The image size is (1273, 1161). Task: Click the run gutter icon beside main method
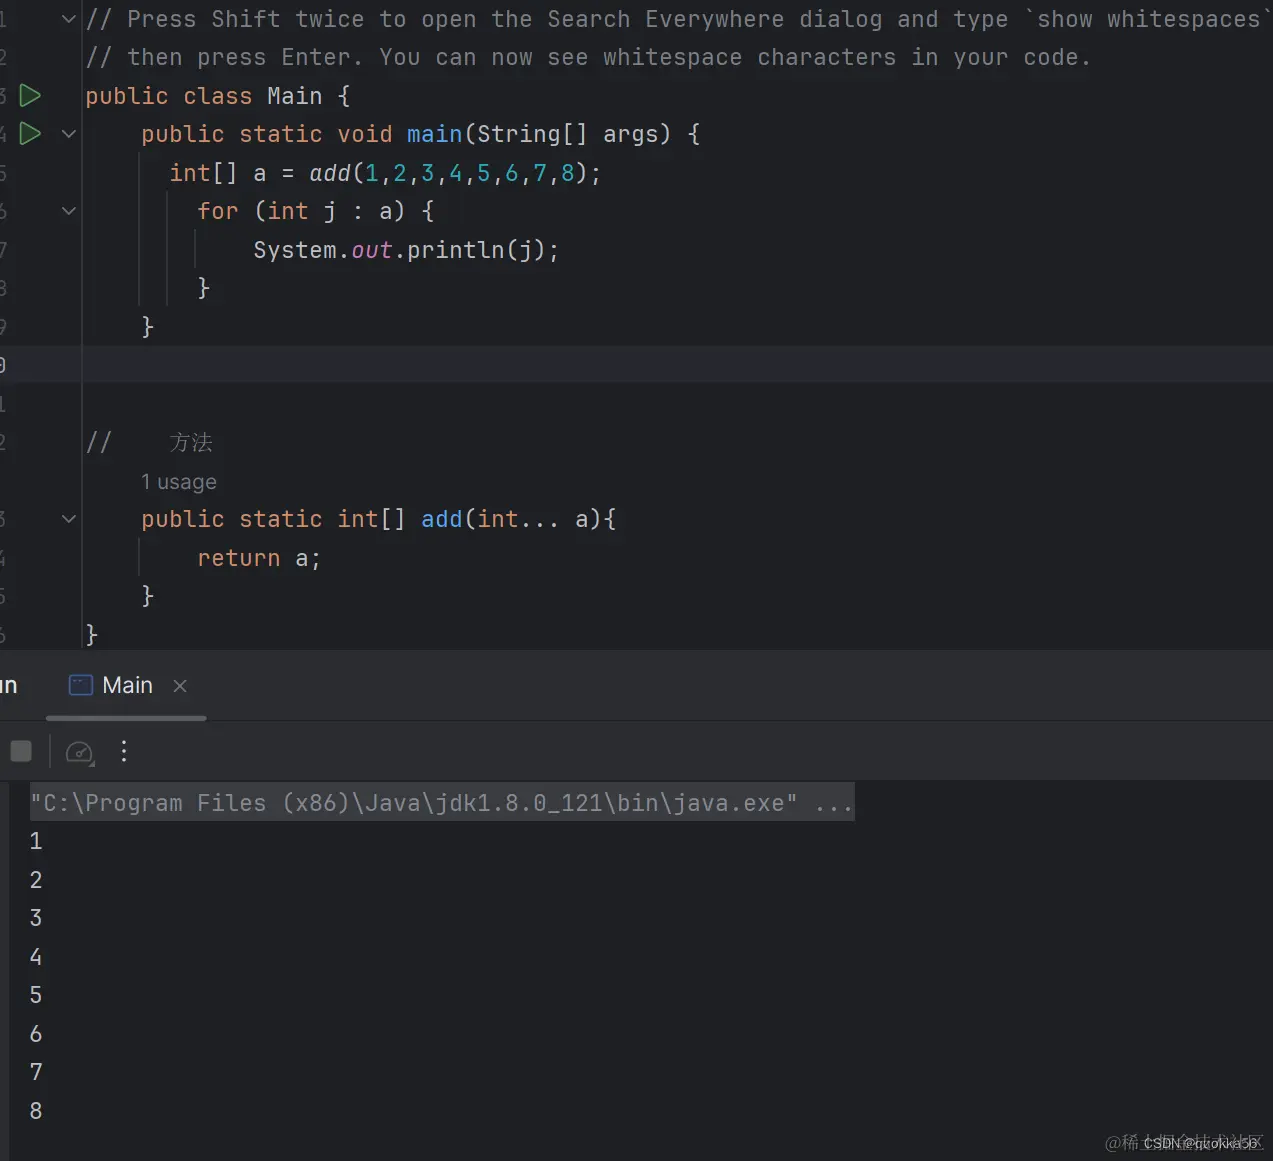pyautogui.click(x=31, y=134)
